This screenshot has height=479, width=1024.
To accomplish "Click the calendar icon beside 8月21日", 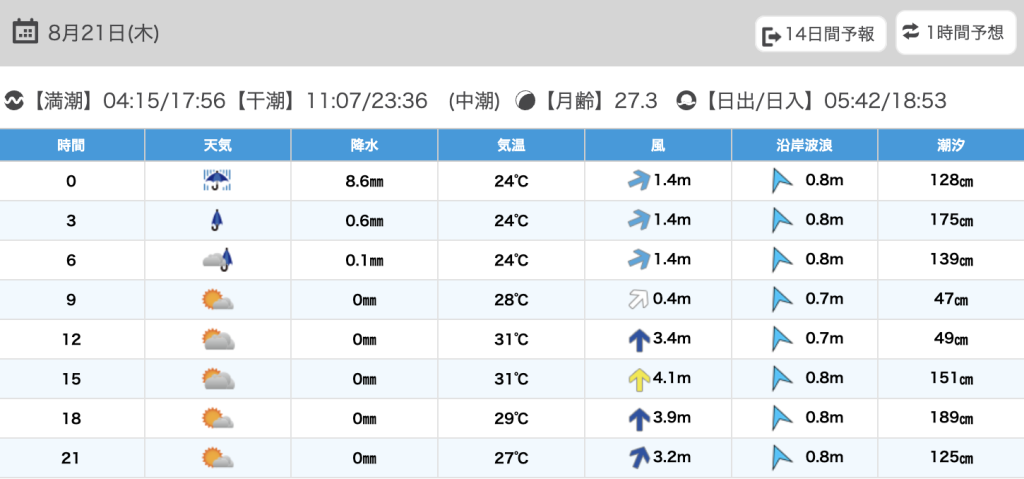I will point(25,32).
